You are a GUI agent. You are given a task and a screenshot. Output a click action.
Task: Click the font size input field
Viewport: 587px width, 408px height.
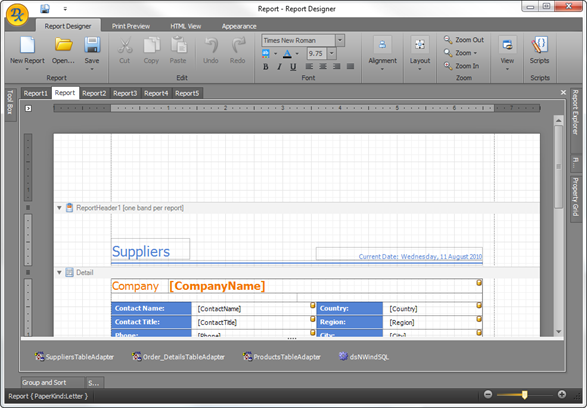click(x=317, y=54)
